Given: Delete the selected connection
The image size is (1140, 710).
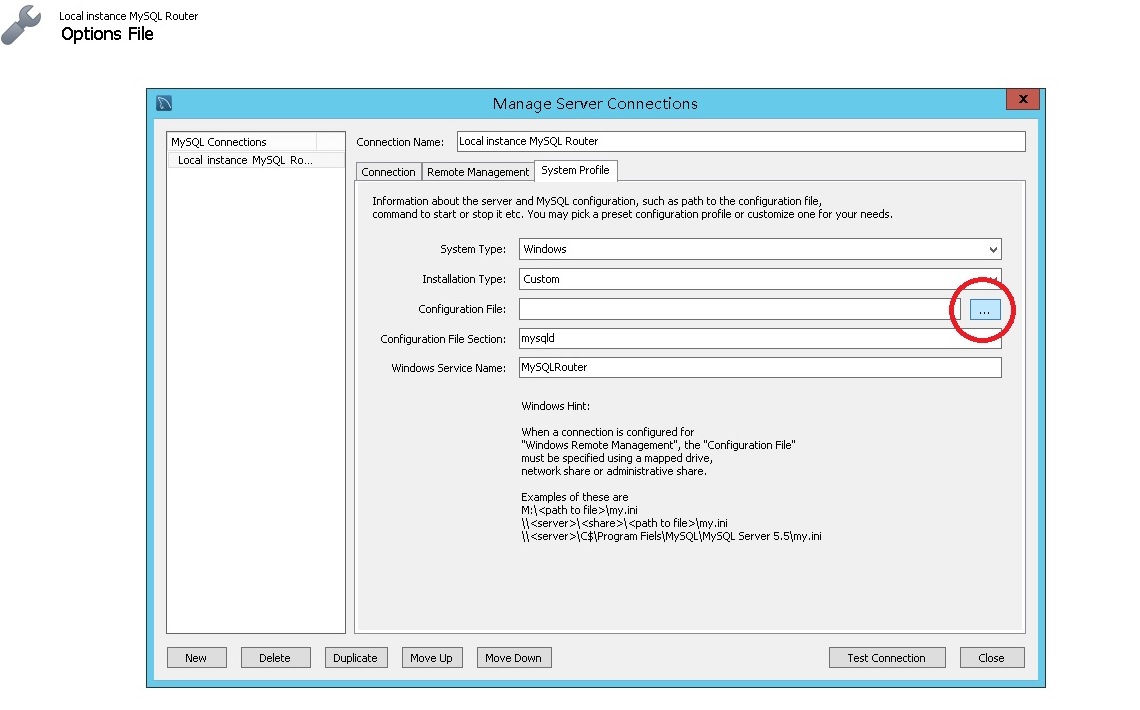Looking at the screenshot, I should pos(275,657).
